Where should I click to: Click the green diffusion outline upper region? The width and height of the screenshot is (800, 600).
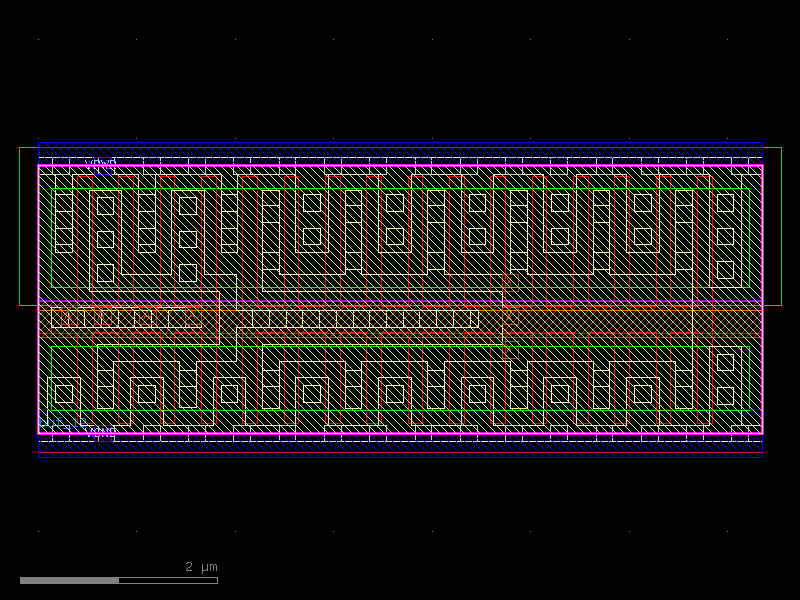click(x=400, y=186)
